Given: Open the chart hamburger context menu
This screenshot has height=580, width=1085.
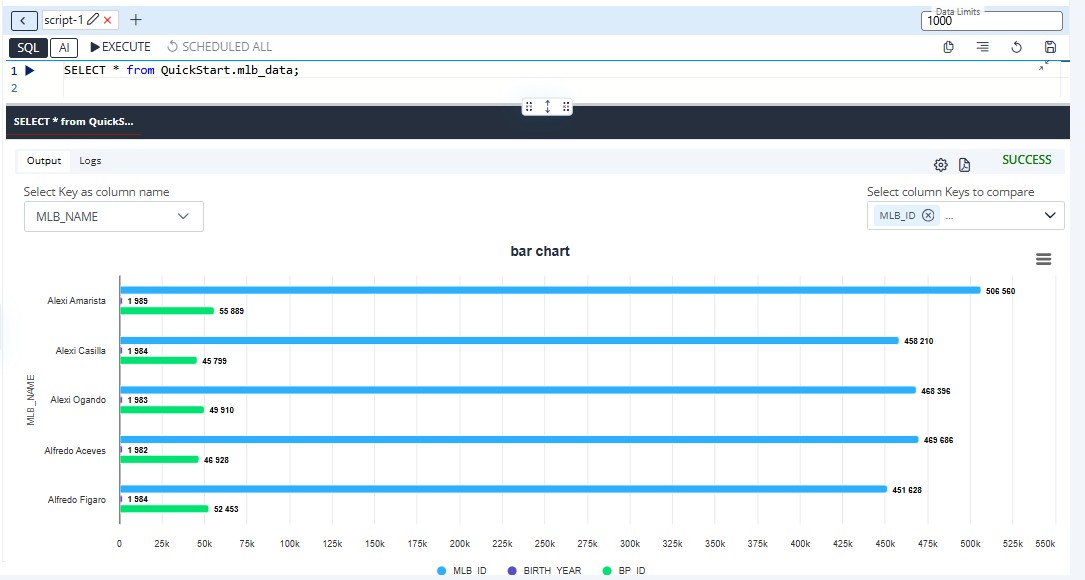Looking at the screenshot, I should point(1044,259).
